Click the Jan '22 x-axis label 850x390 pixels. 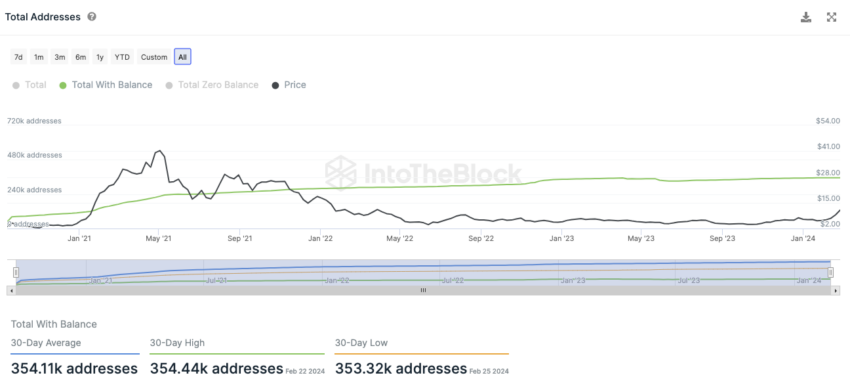pyautogui.click(x=320, y=238)
